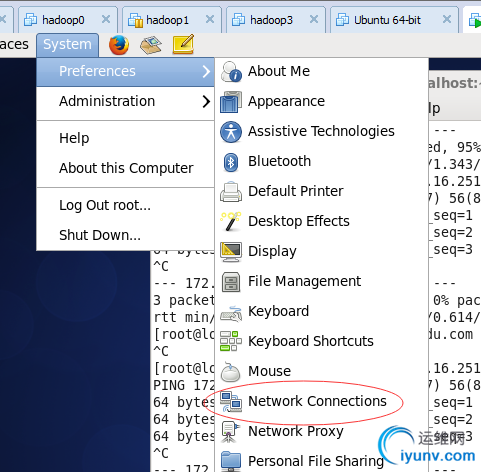Image resolution: width=481 pixels, height=472 pixels.
Task: Choose Shut Down... entry
Action: tap(125, 235)
